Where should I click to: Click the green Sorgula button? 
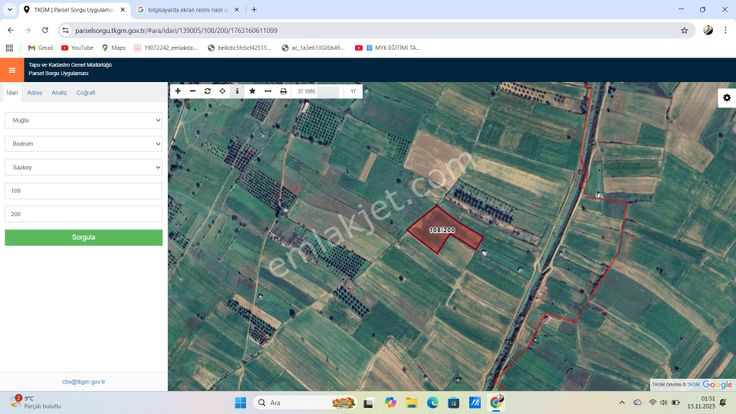point(83,238)
